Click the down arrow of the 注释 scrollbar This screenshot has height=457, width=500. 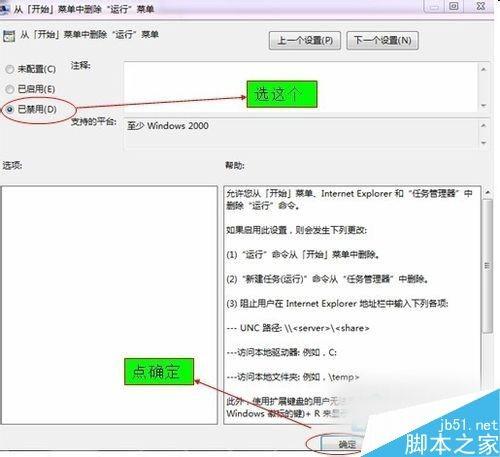tap(484, 106)
